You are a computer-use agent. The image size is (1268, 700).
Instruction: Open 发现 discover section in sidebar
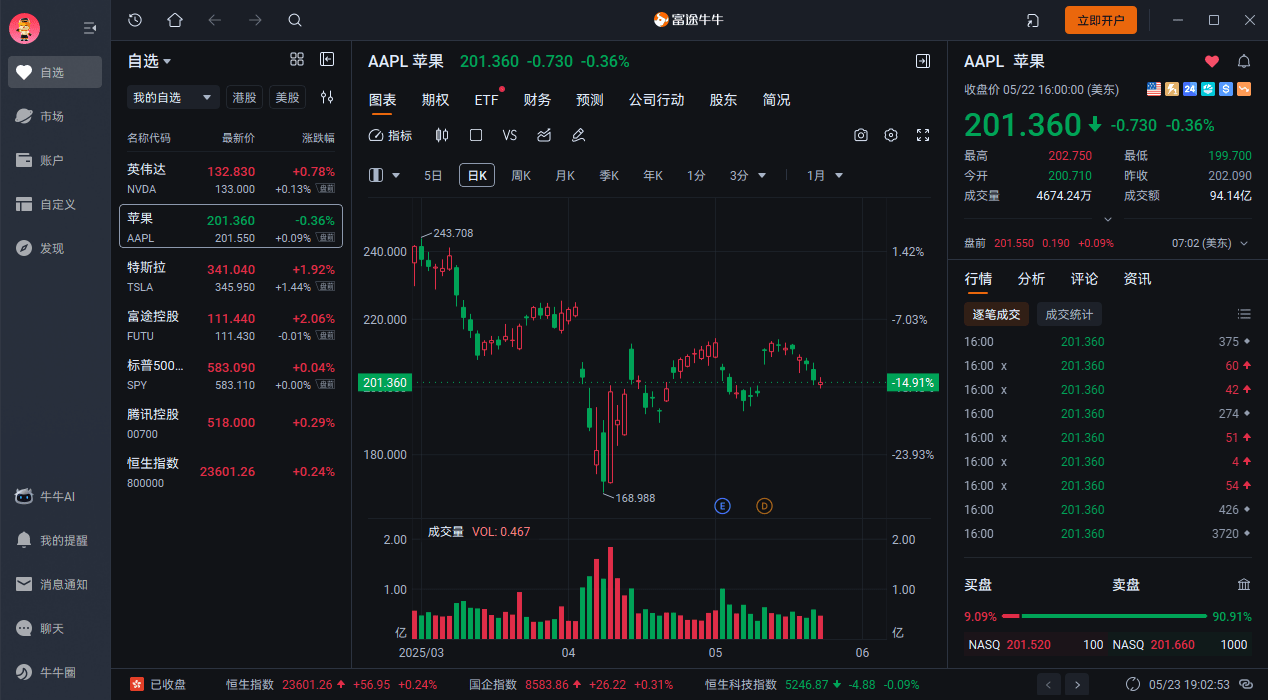click(55, 248)
